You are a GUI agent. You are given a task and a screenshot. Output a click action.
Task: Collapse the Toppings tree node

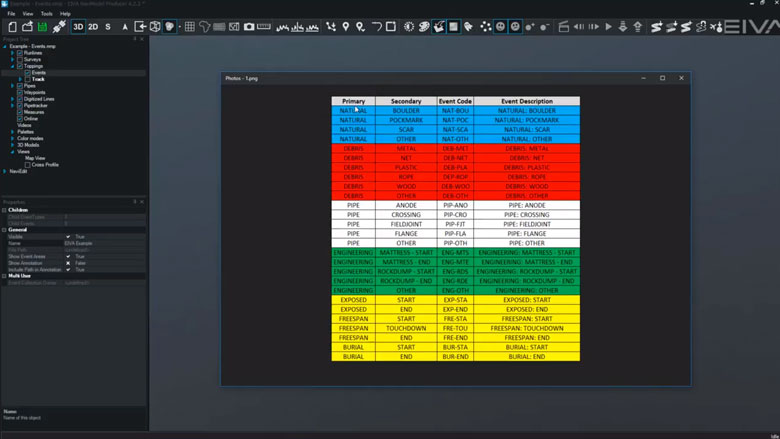click(13, 66)
